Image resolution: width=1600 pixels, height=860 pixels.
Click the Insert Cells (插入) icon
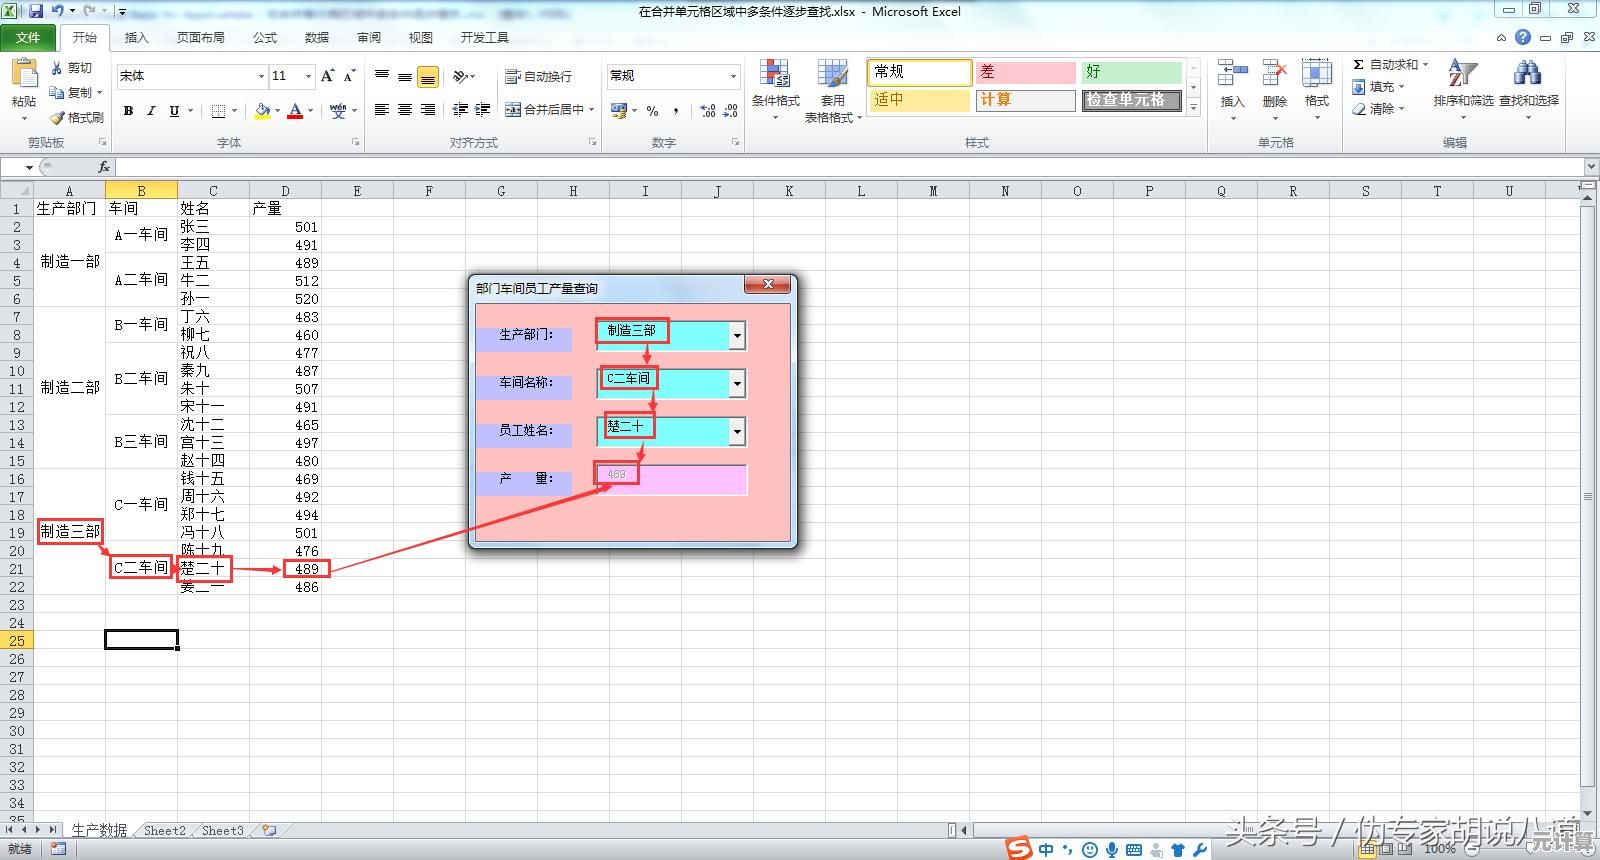click(x=1232, y=75)
